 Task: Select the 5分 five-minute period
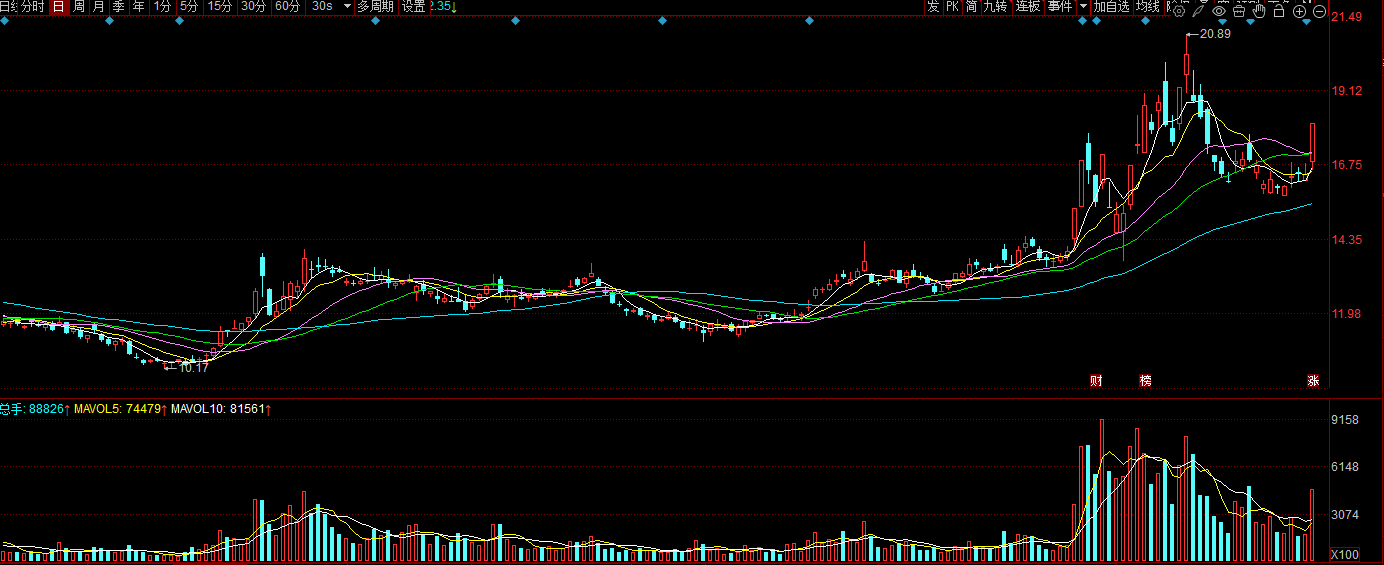189,6
